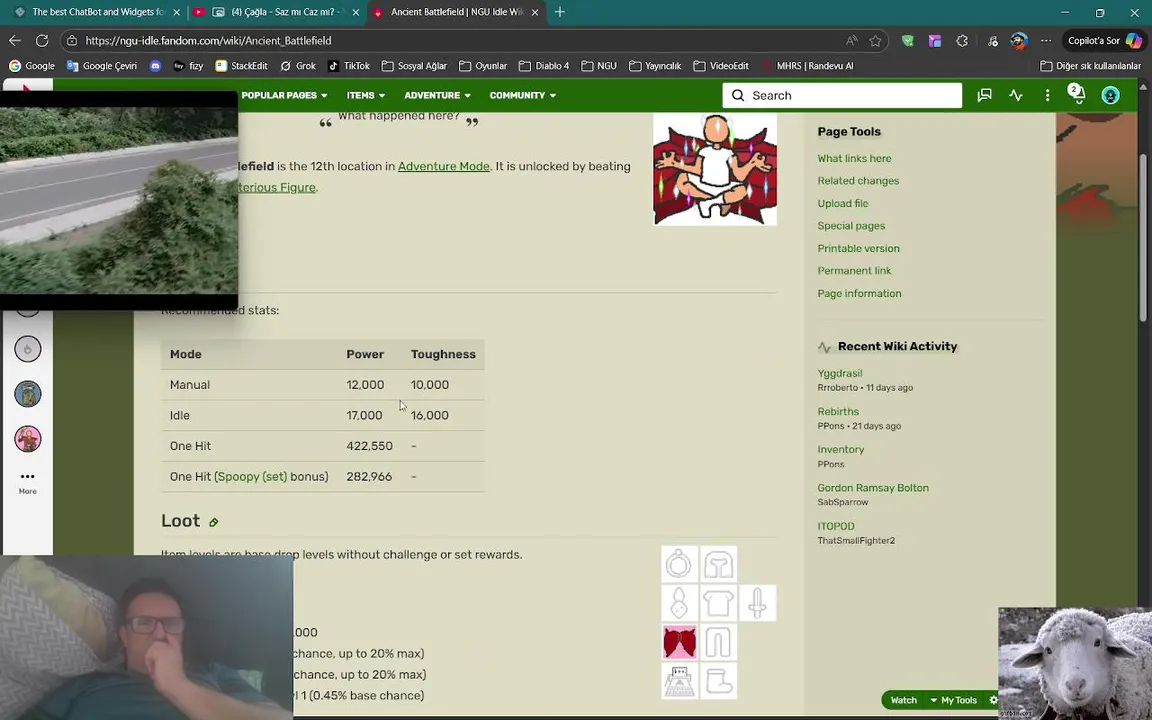Screen dimensions: 1152x720
Task: Open the Extensions puzzle-piece icon
Action: 962,41
